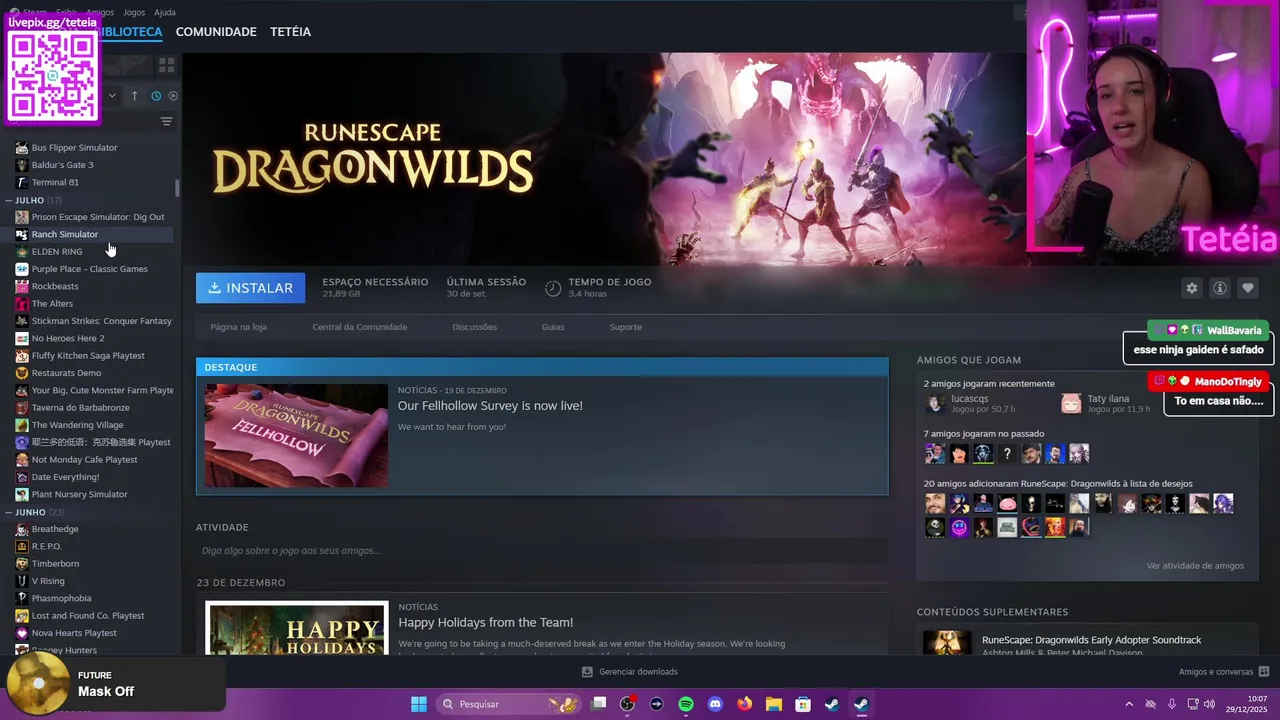Click the game list scrollbar thumb
This screenshot has width=1280, height=720.
point(177,187)
